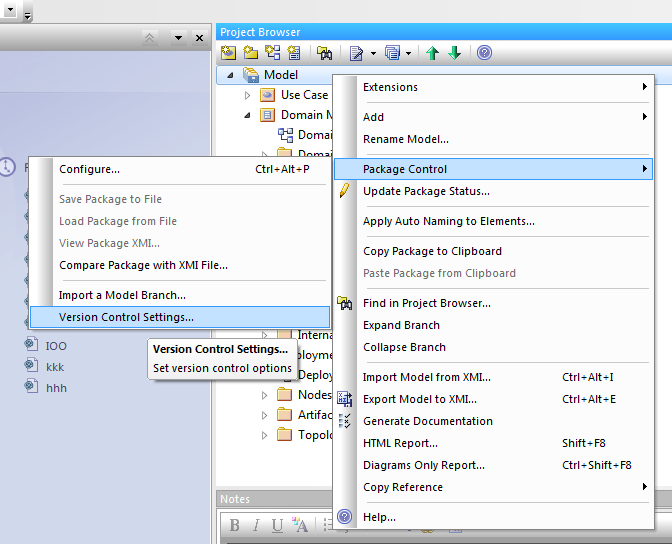Collapse the Model root node
This screenshot has width=672, height=544.
coord(230,75)
